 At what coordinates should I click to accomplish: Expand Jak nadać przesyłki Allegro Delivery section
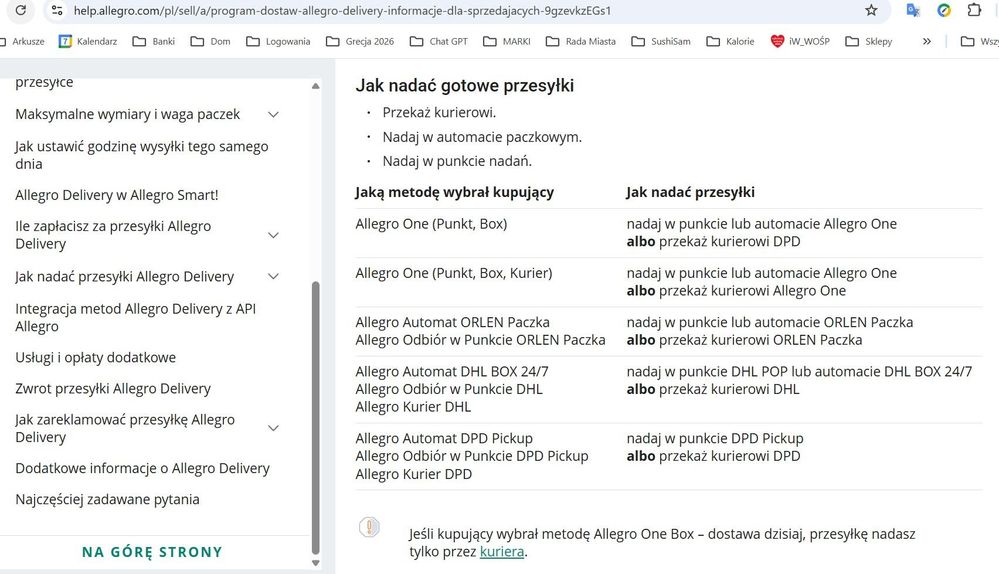pos(273,277)
